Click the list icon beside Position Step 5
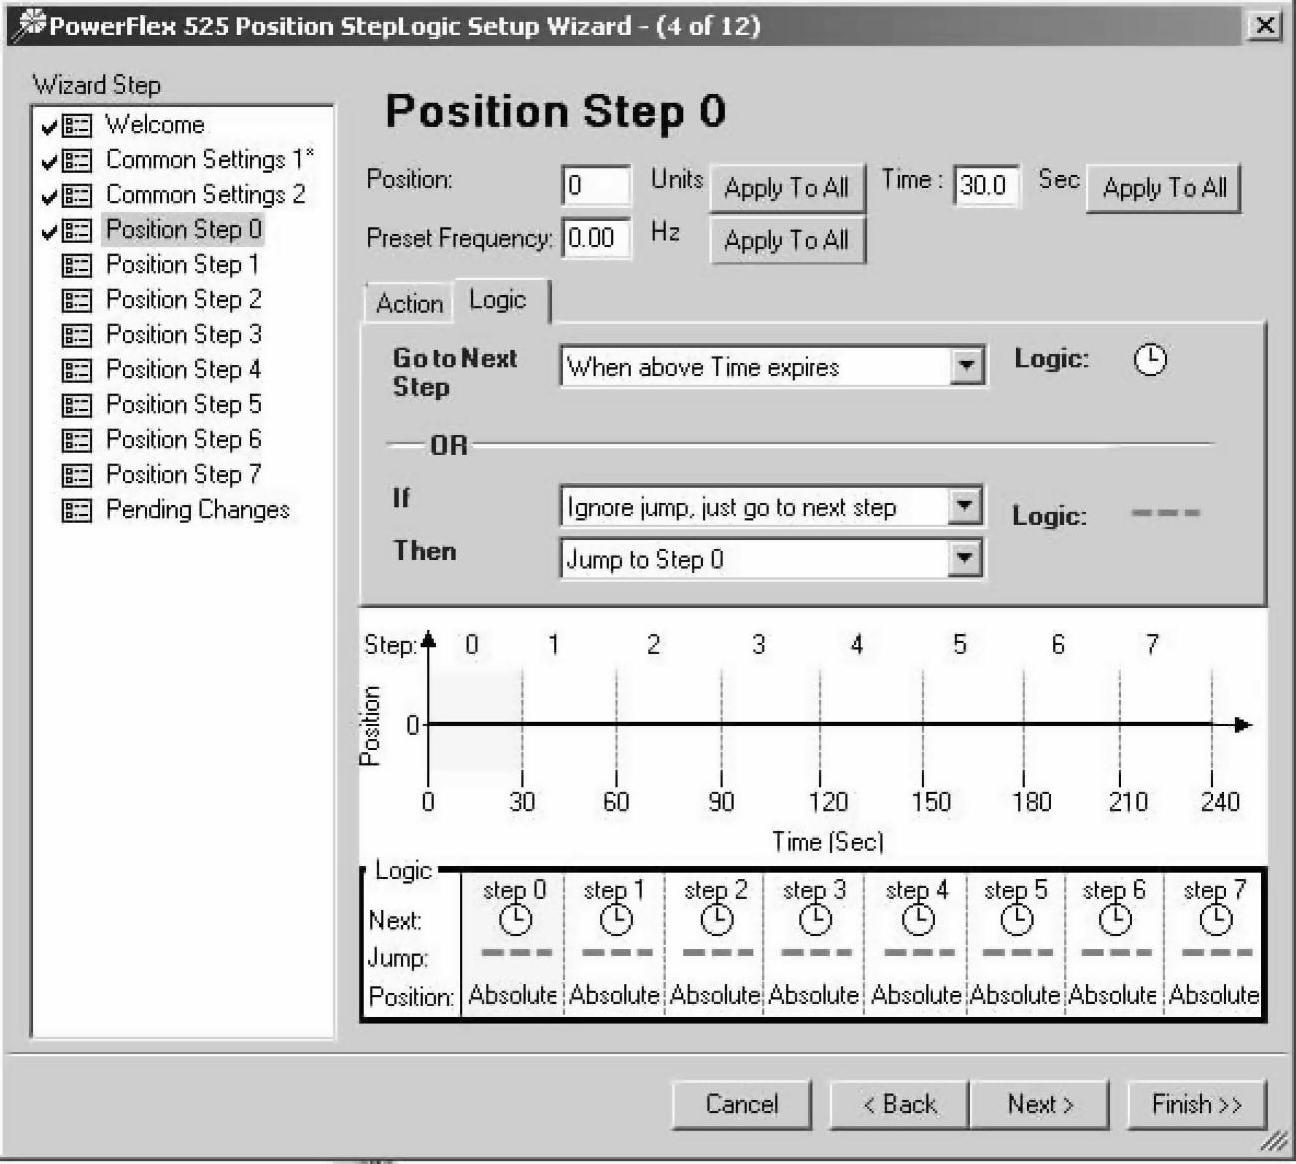This screenshot has height=1164, width=1296. click(x=77, y=405)
